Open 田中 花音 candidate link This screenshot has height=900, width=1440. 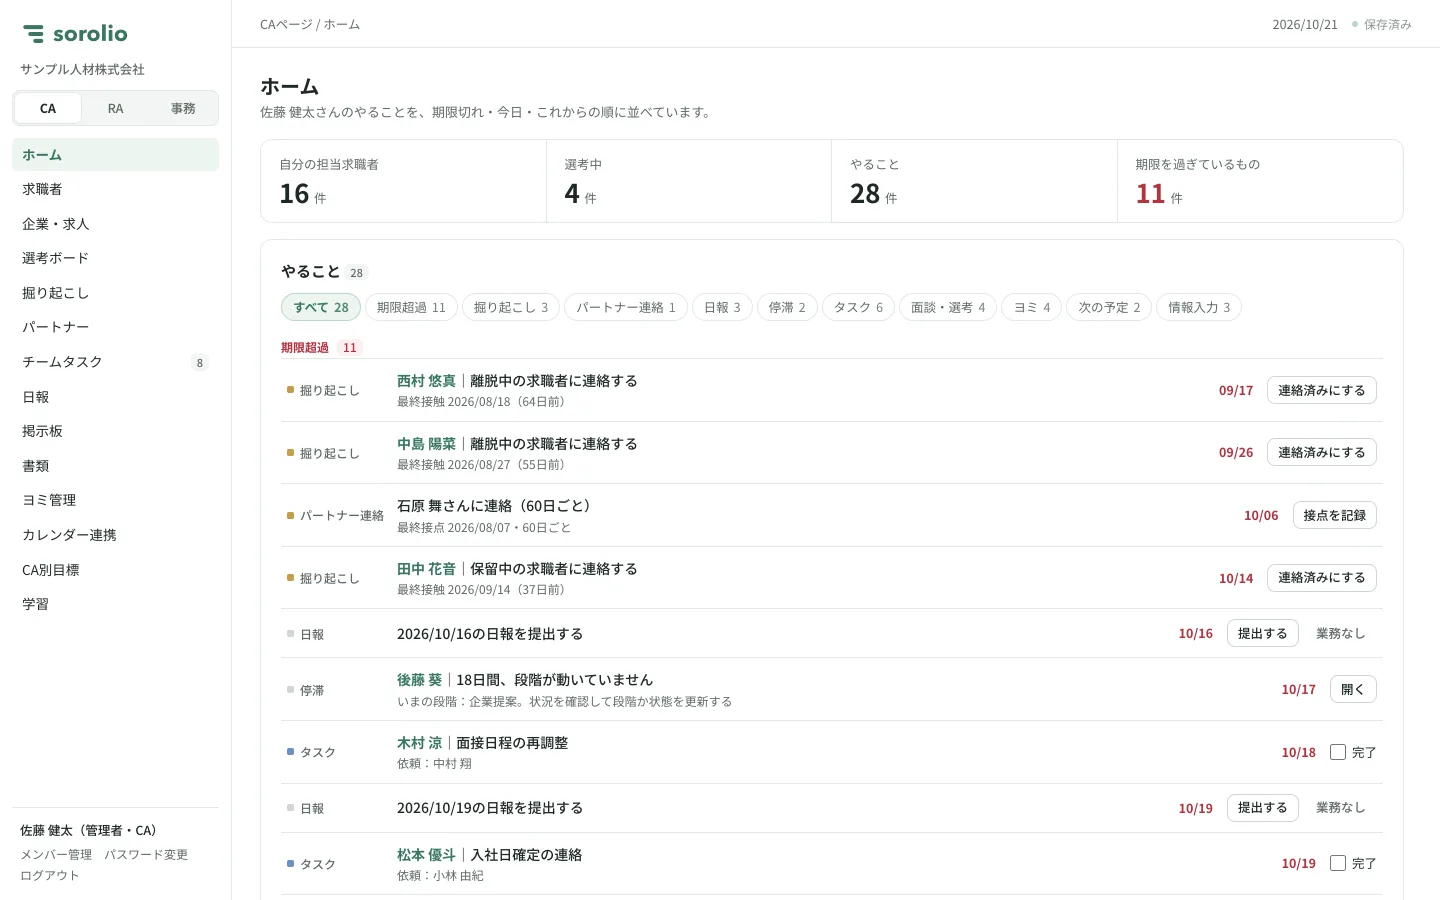pos(426,569)
